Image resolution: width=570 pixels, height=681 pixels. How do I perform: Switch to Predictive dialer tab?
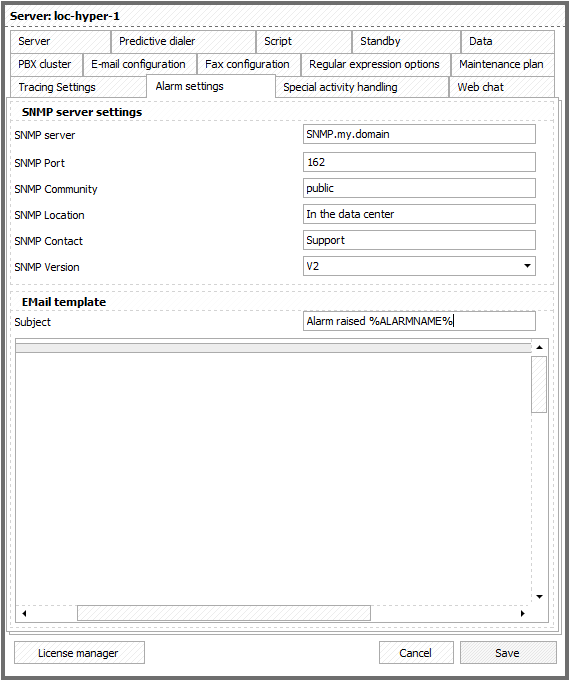(x=183, y=42)
